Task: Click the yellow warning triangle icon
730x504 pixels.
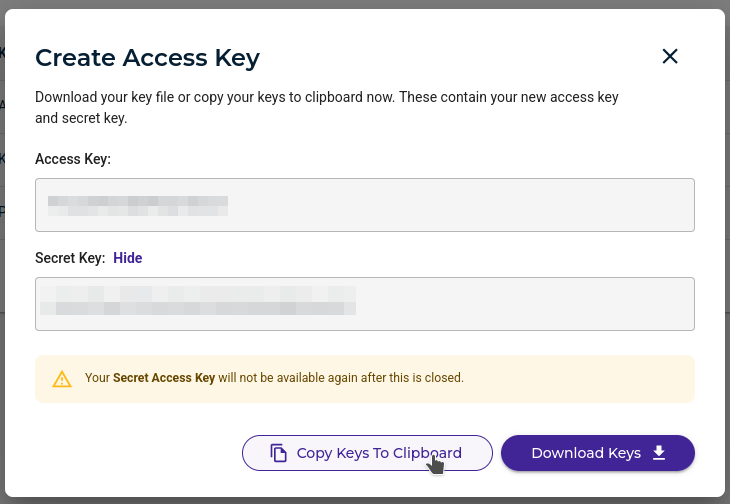Action: click(62, 379)
